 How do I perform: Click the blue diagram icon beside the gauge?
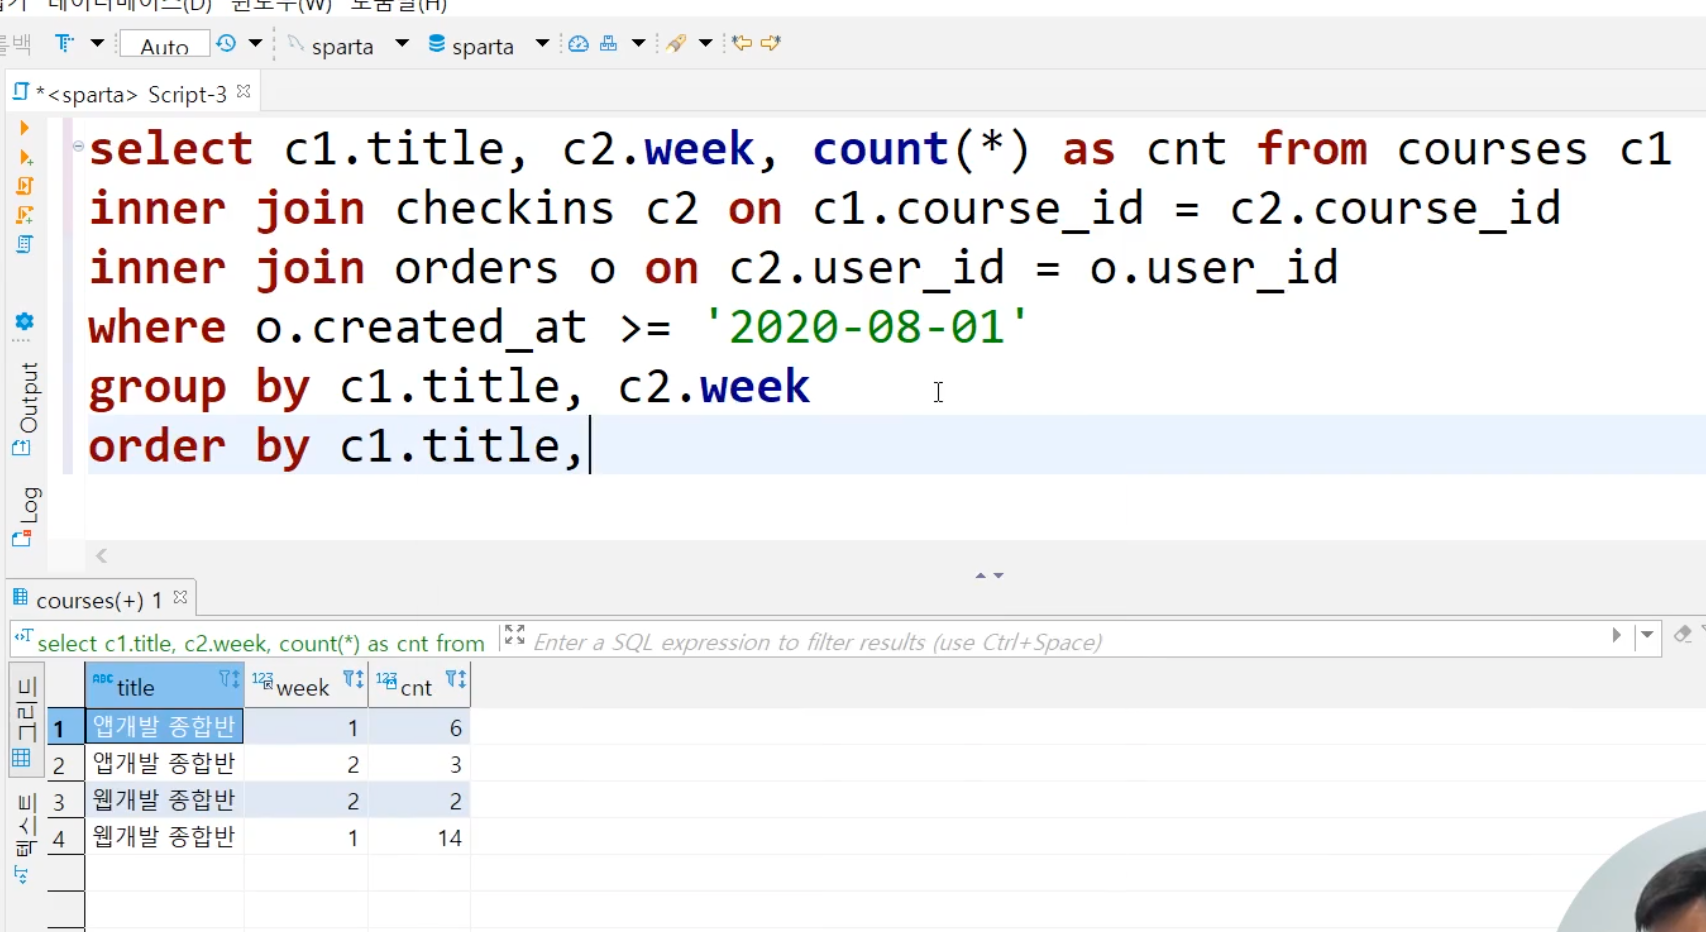tap(608, 43)
